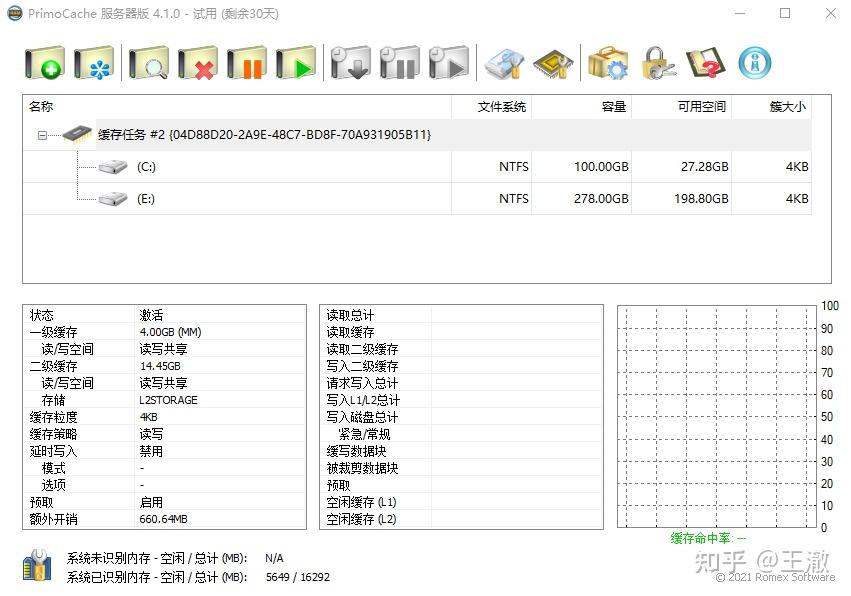Screen dimensions: 851x596
Task: Select the (E:) volume row
Action: (x=417, y=199)
